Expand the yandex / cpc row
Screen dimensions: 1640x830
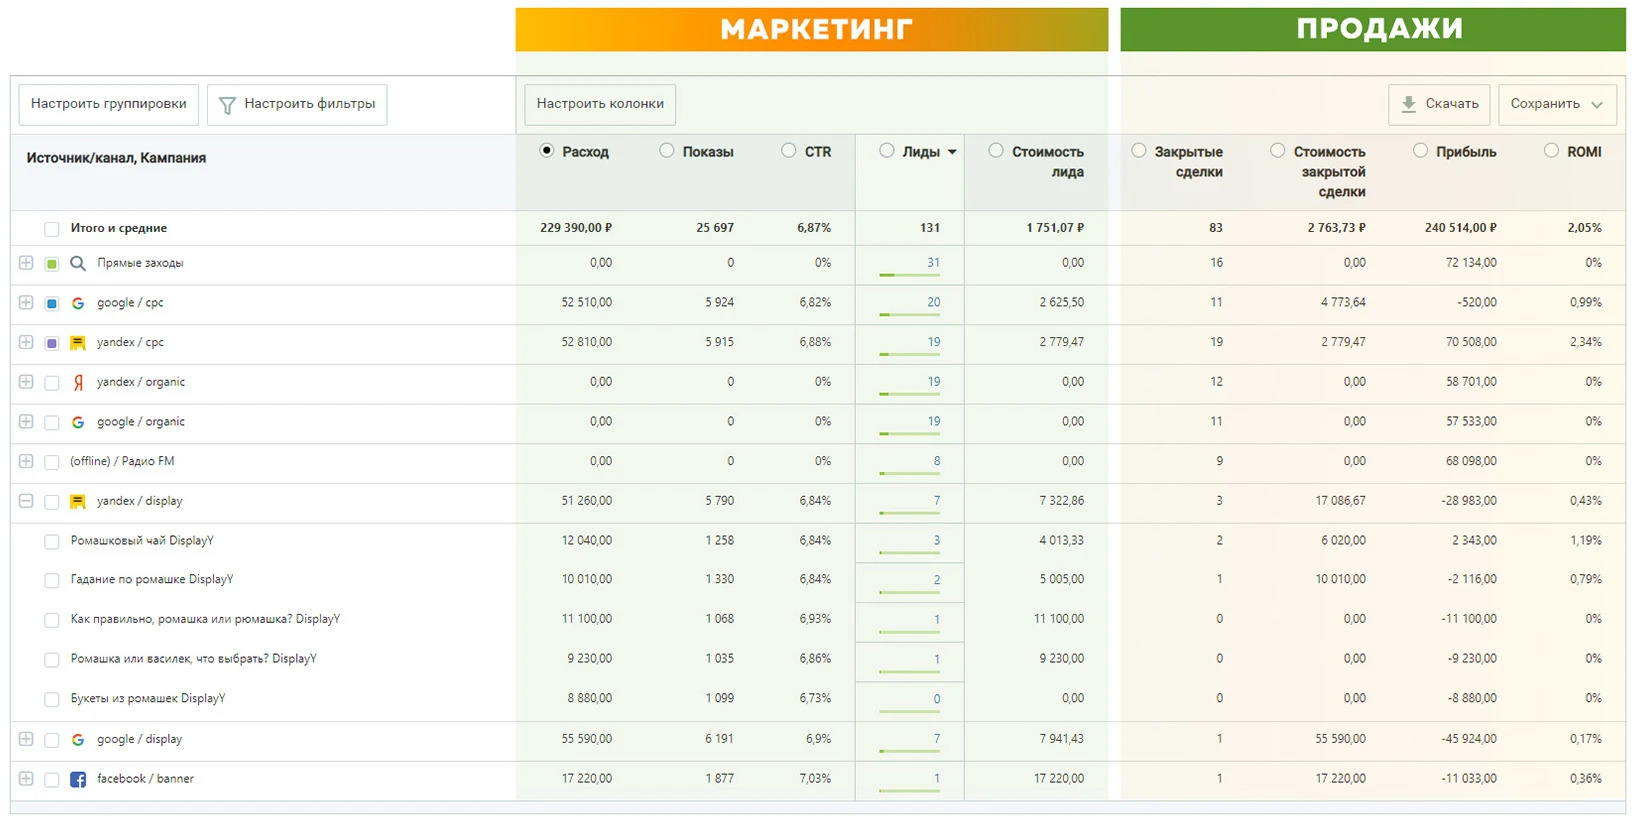26,342
